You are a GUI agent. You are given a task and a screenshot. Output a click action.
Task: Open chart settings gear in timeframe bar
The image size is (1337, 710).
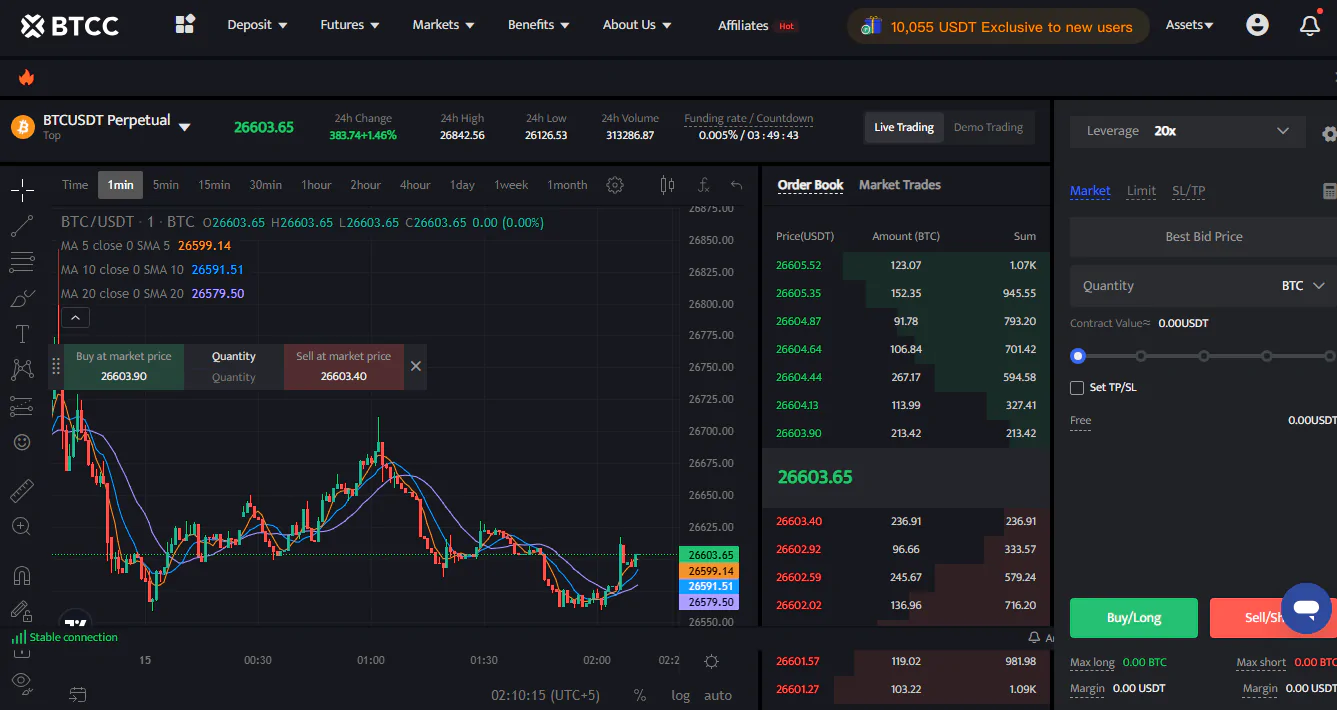tap(615, 185)
